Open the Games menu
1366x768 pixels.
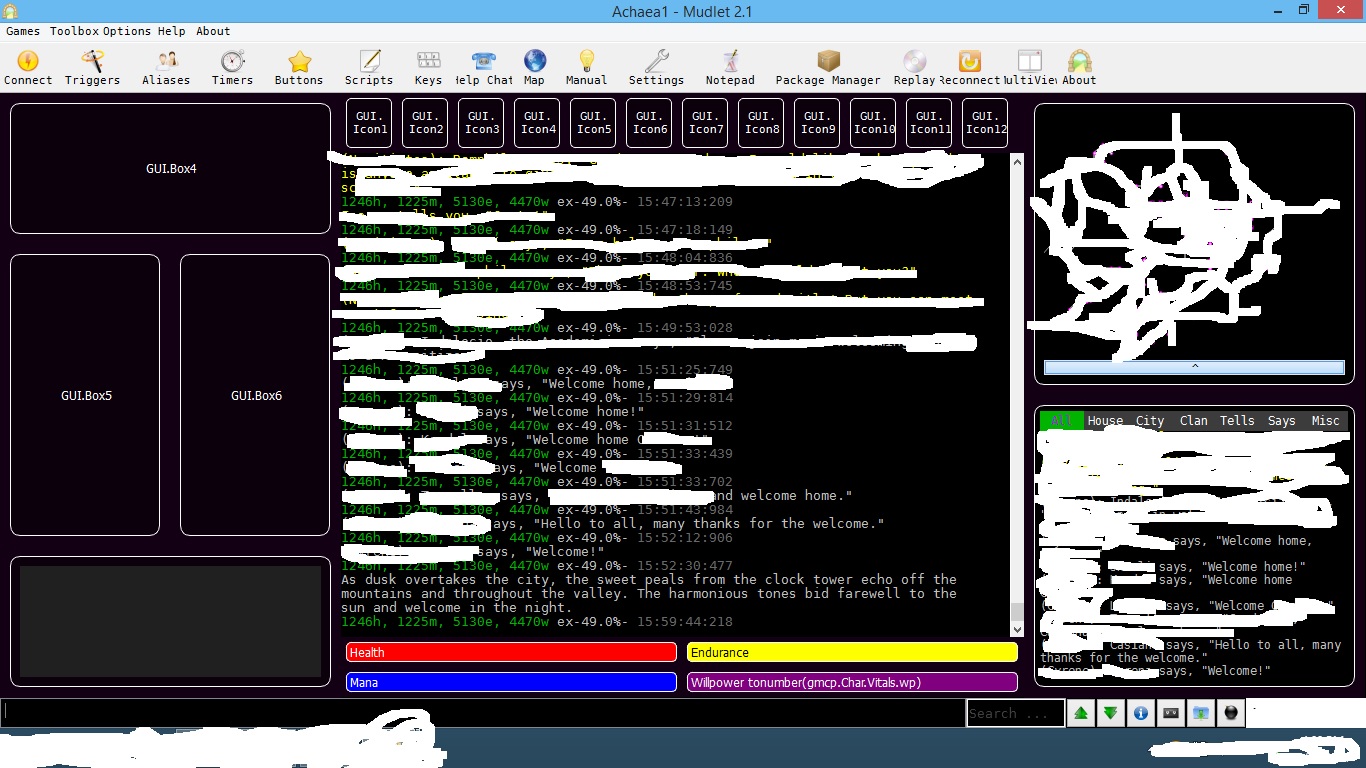click(x=23, y=31)
